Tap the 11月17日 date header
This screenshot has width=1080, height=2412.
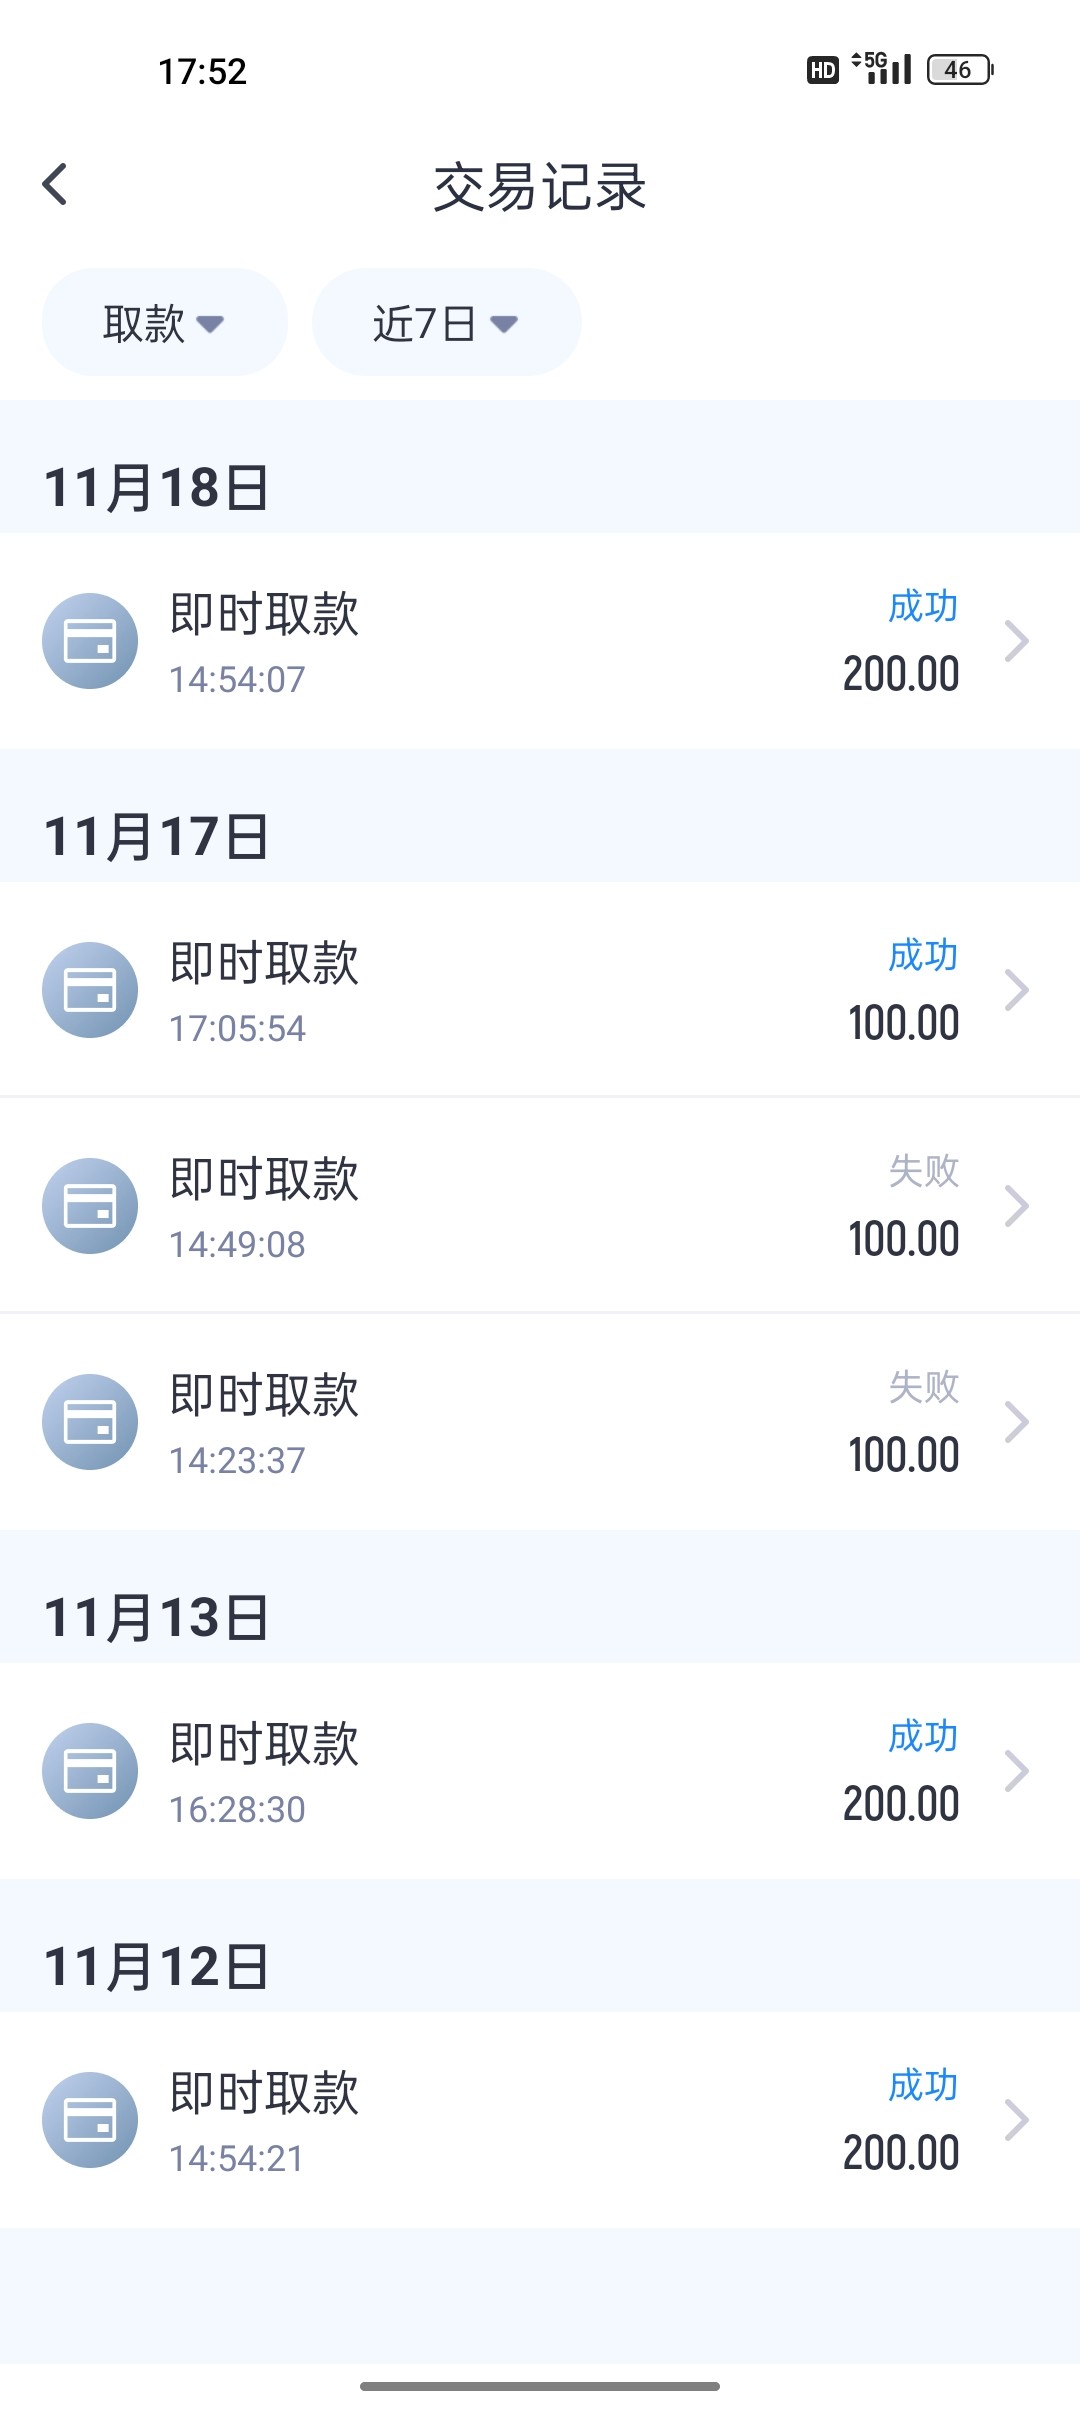point(156,837)
